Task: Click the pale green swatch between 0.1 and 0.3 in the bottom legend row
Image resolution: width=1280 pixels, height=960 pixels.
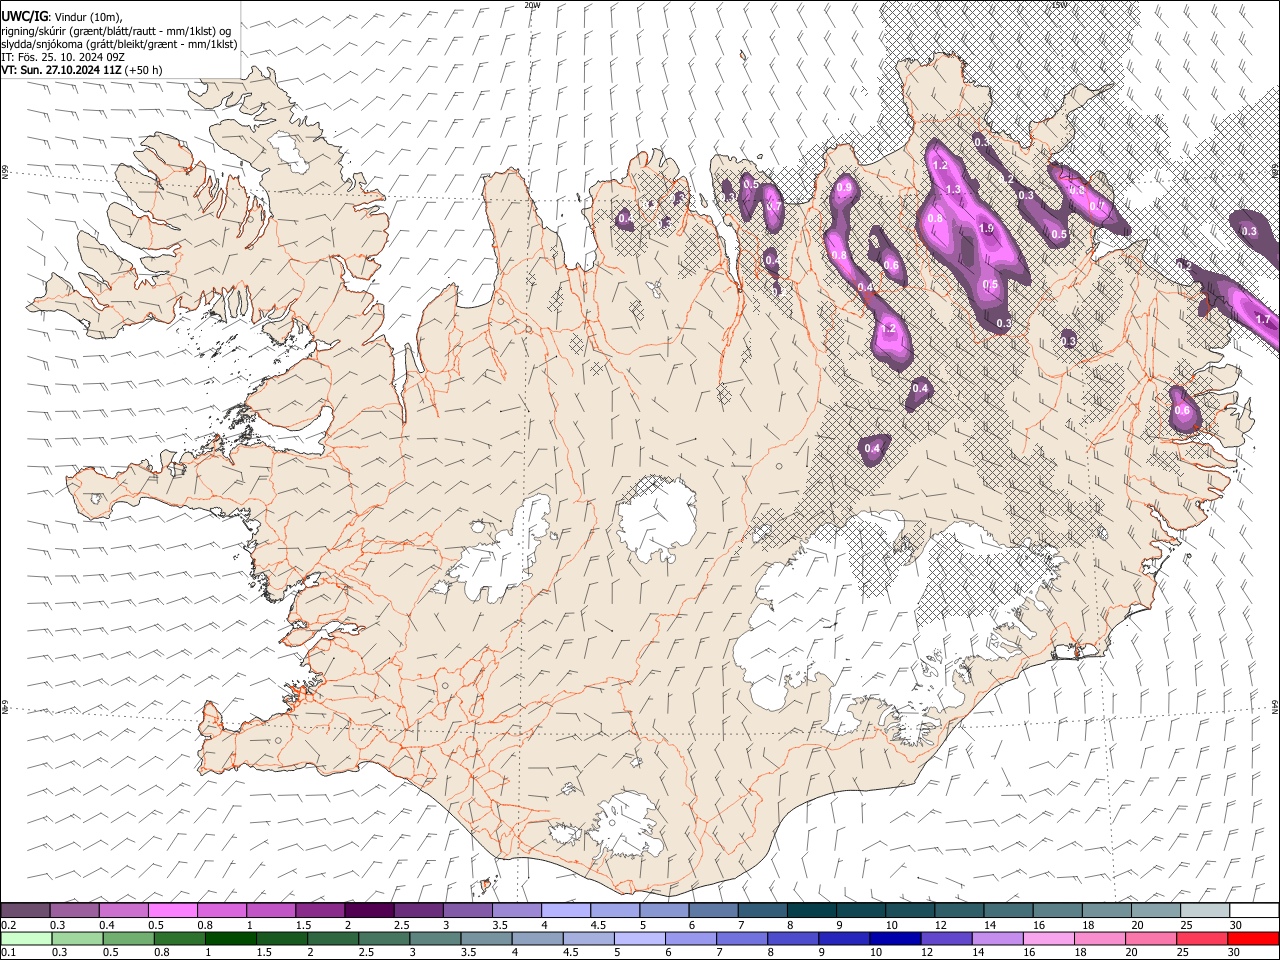Action: (x=27, y=938)
